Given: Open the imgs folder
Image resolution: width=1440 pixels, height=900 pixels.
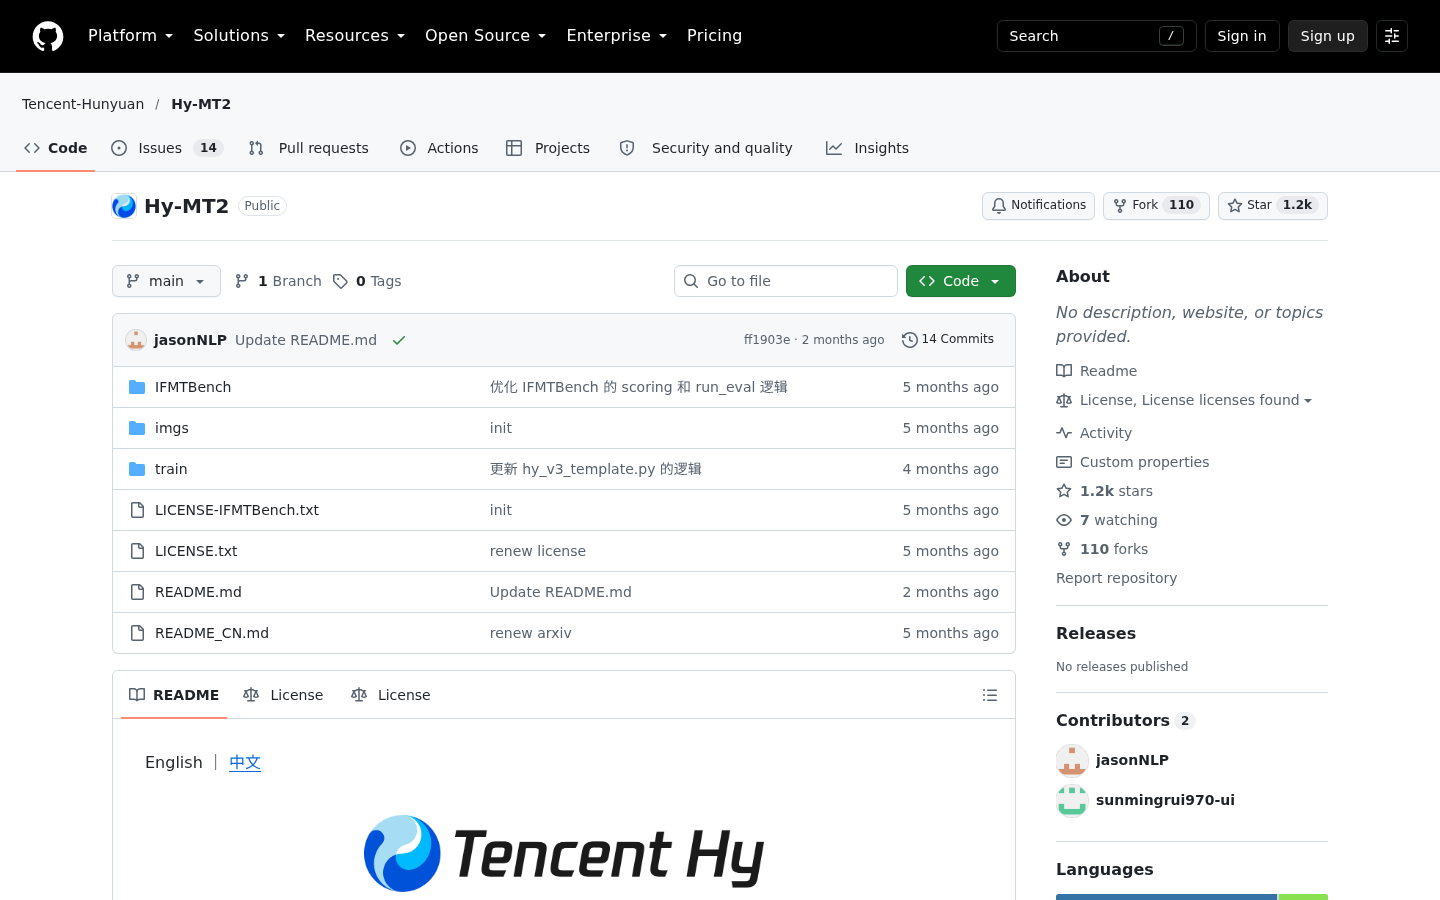Looking at the screenshot, I should click(x=172, y=428).
